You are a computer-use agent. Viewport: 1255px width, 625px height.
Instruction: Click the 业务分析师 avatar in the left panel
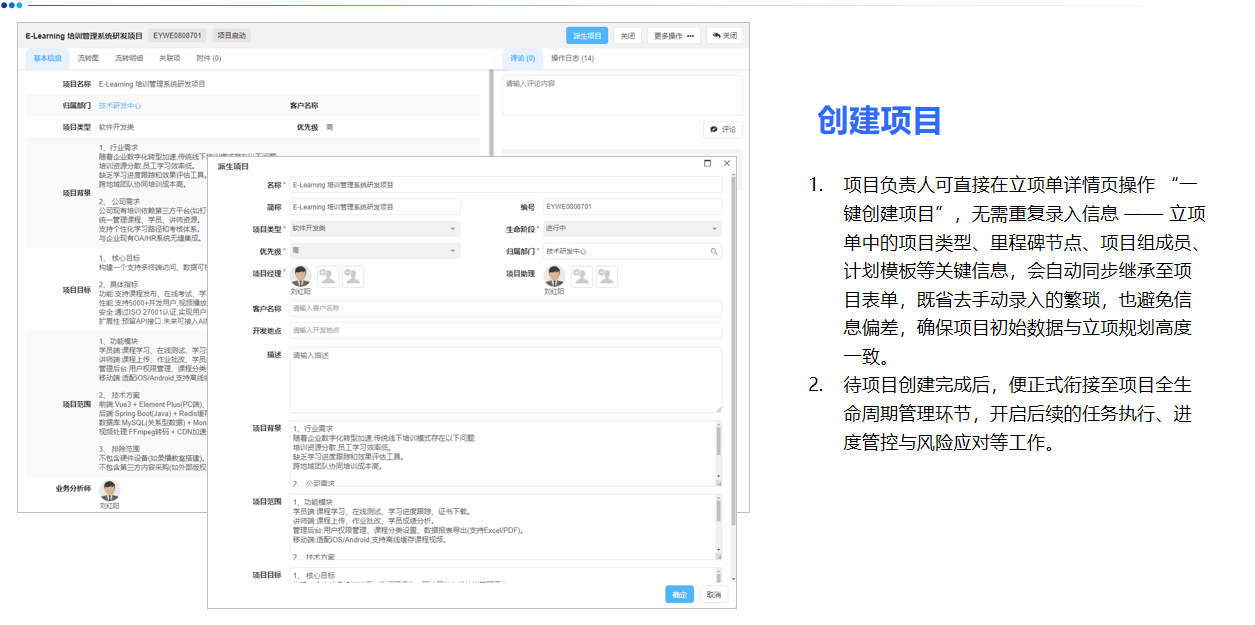110,493
